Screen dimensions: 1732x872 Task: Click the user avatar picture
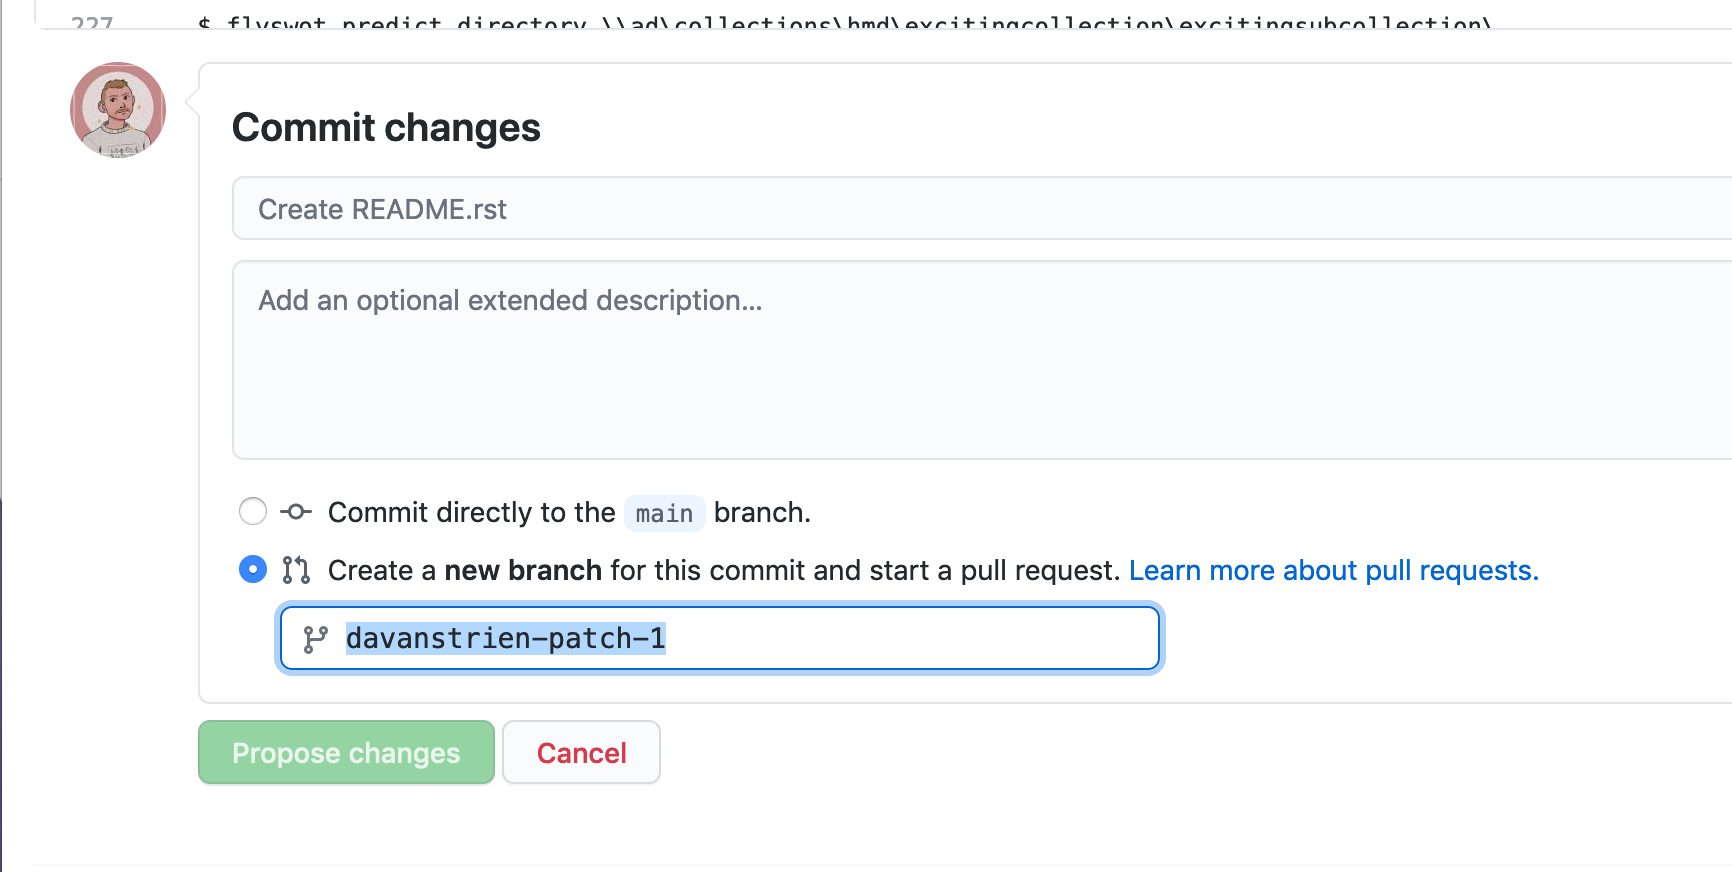tap(118, 110)
